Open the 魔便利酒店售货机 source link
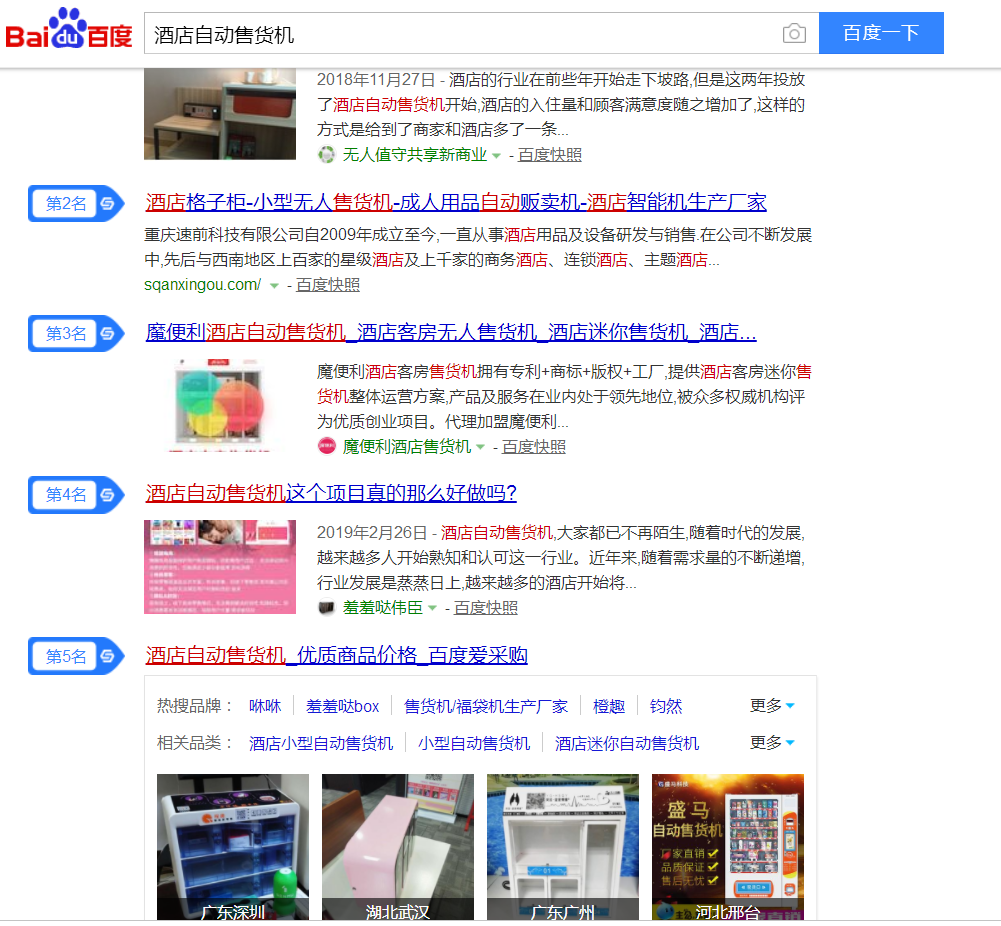Viewport: 1001px width, 926px height. [407, 446]
